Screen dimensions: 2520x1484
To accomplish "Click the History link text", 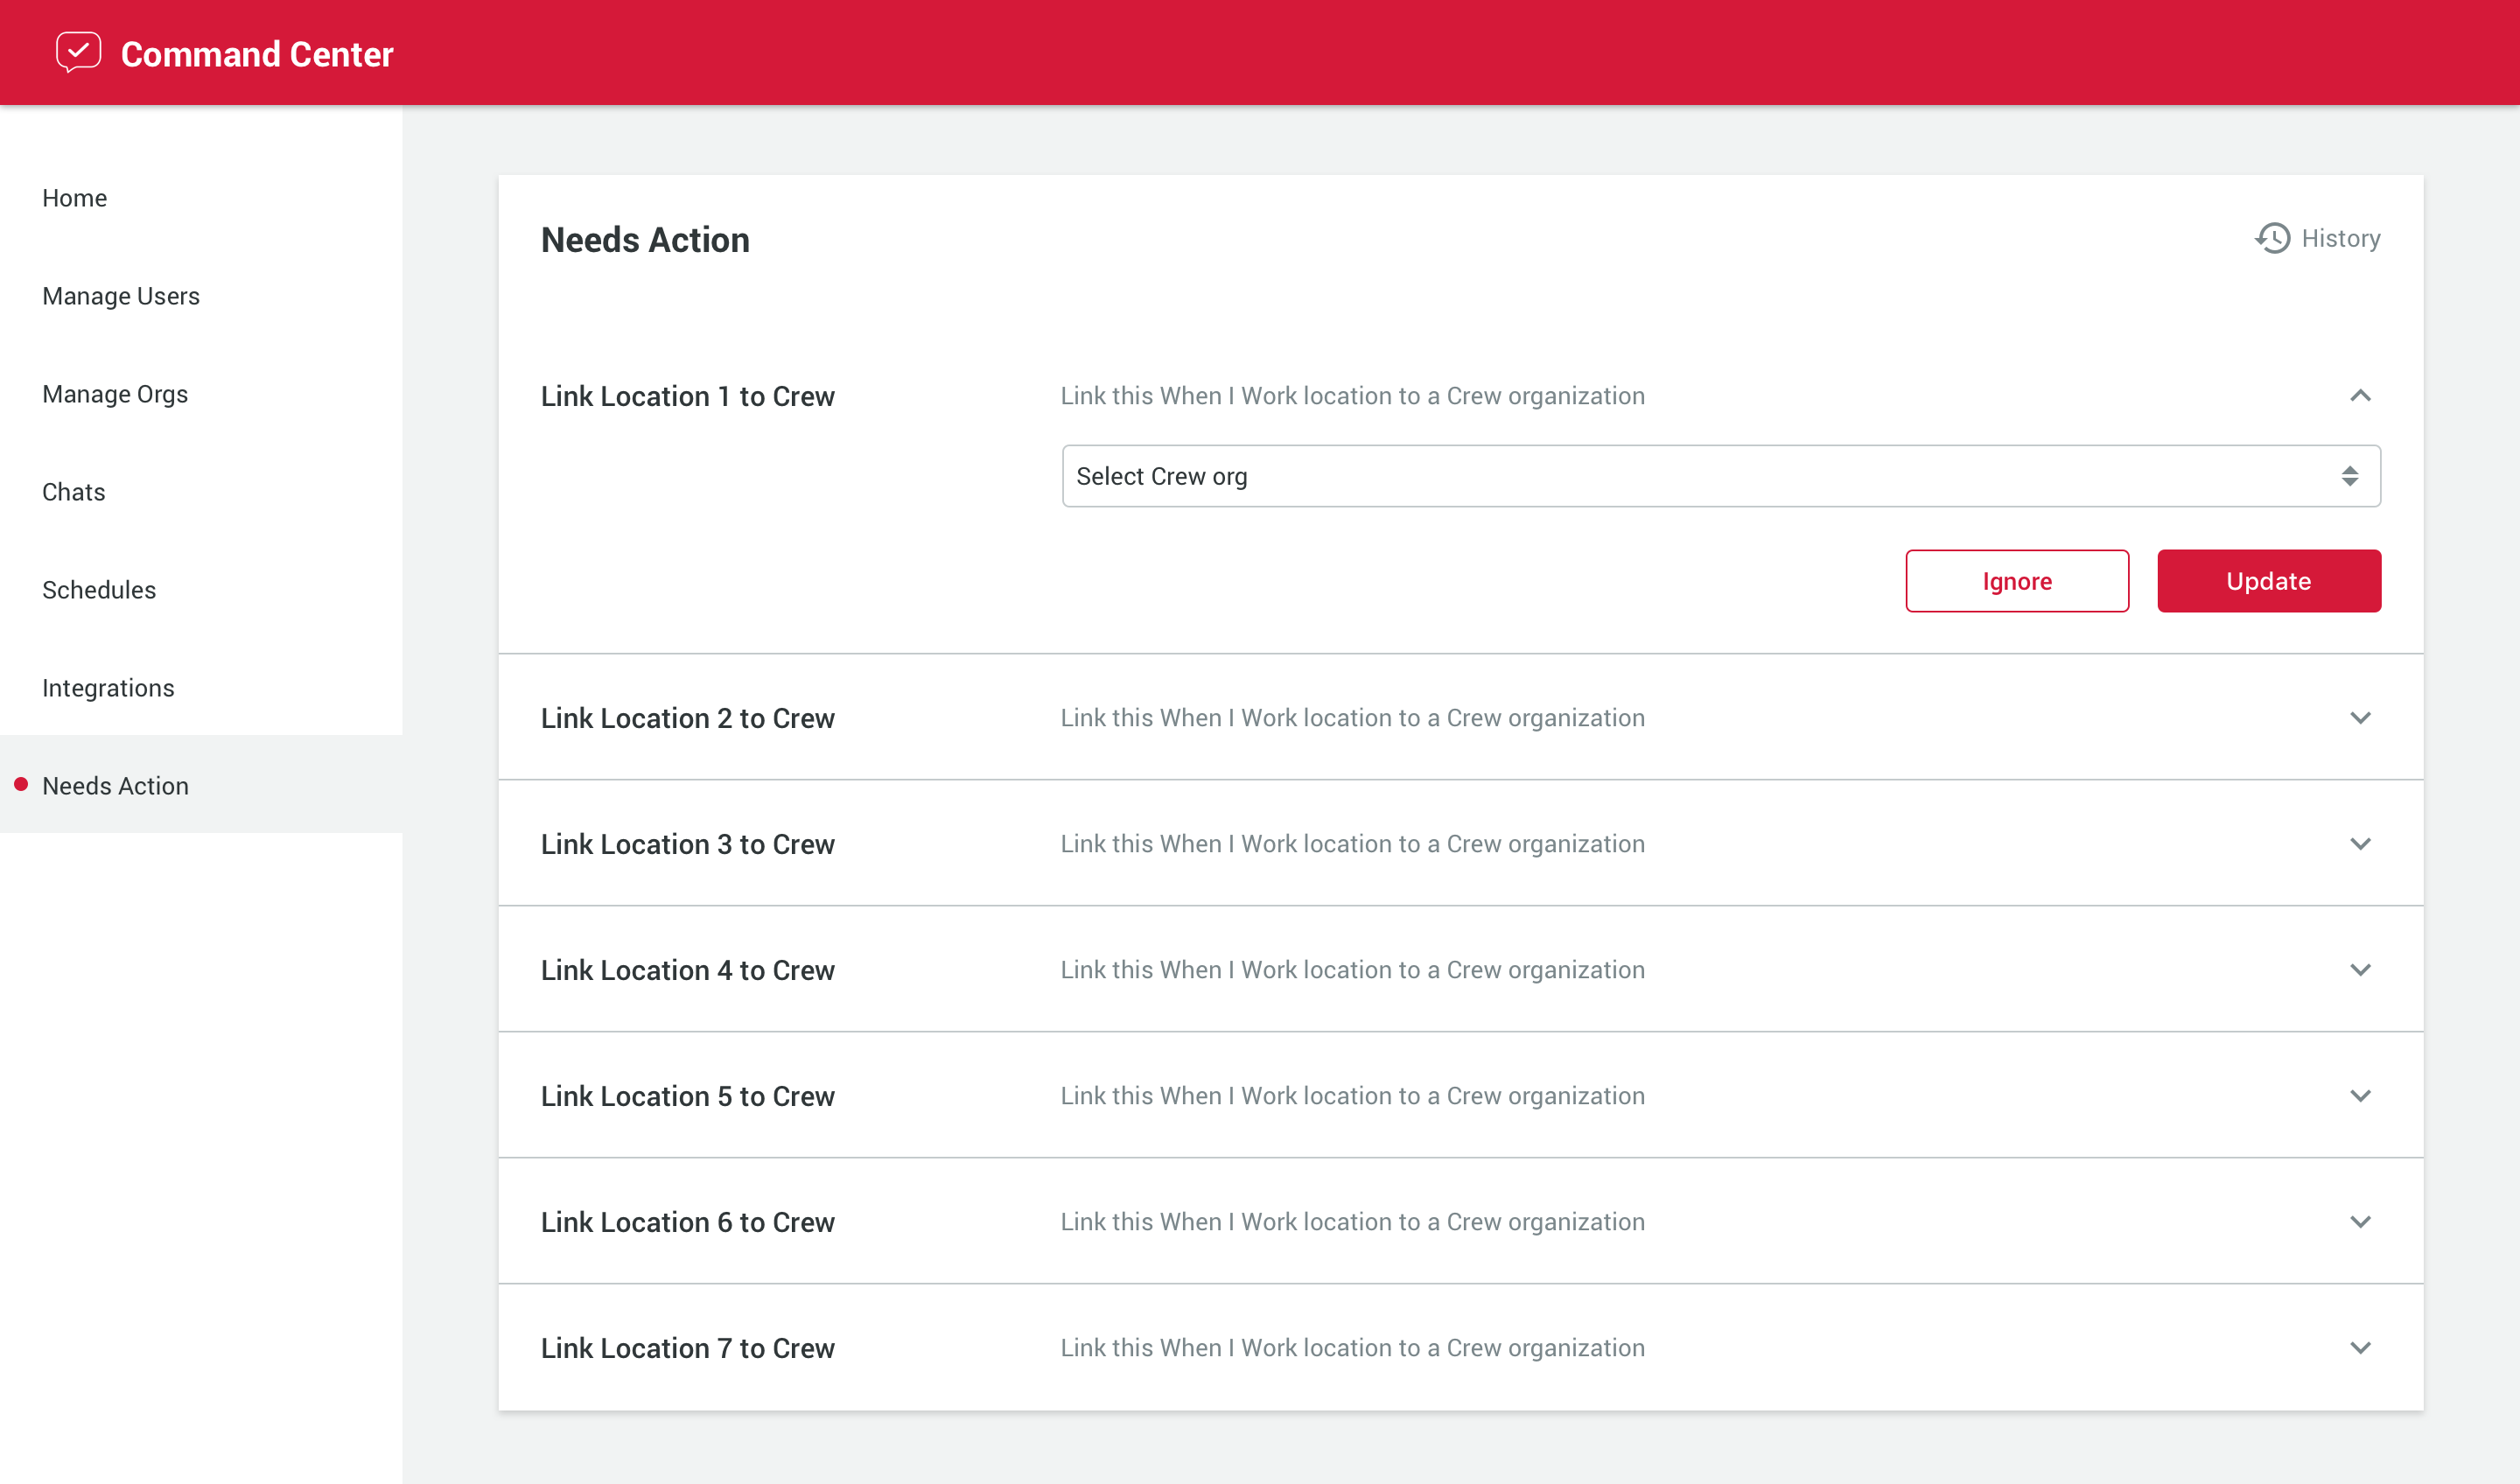I will pos(2341,238).
